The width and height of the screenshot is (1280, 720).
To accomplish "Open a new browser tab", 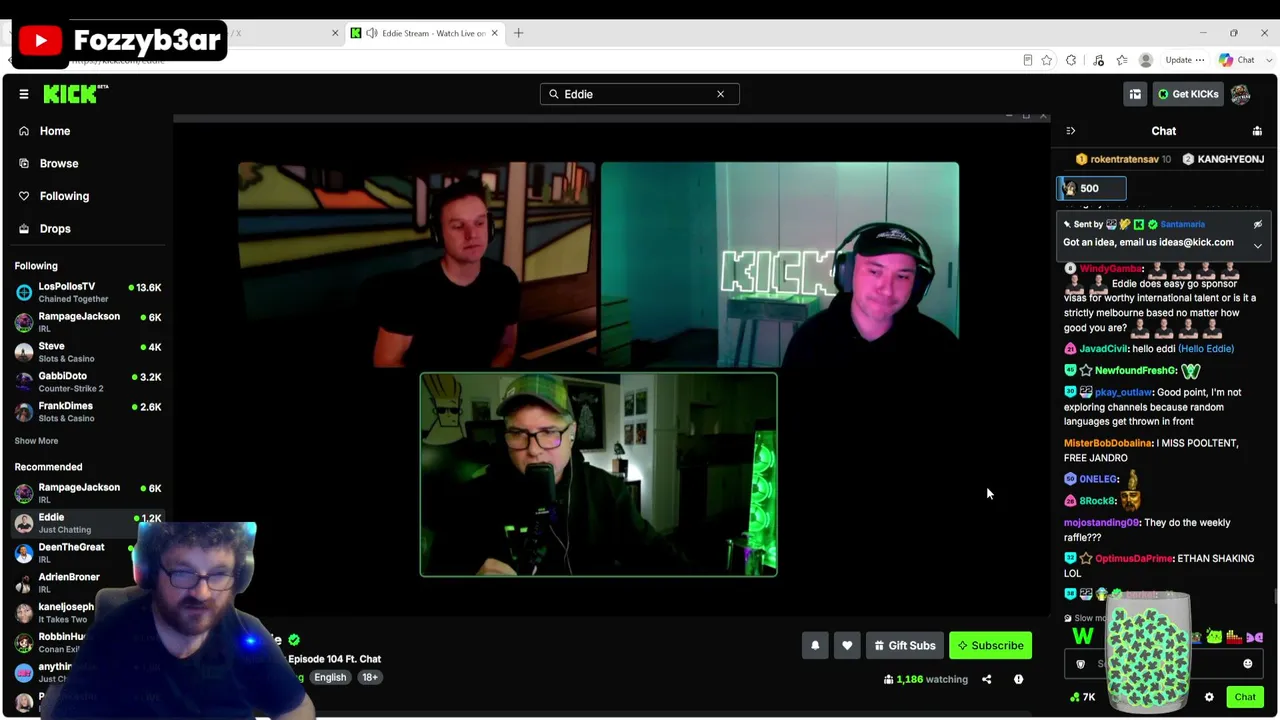I will point(518,33).
